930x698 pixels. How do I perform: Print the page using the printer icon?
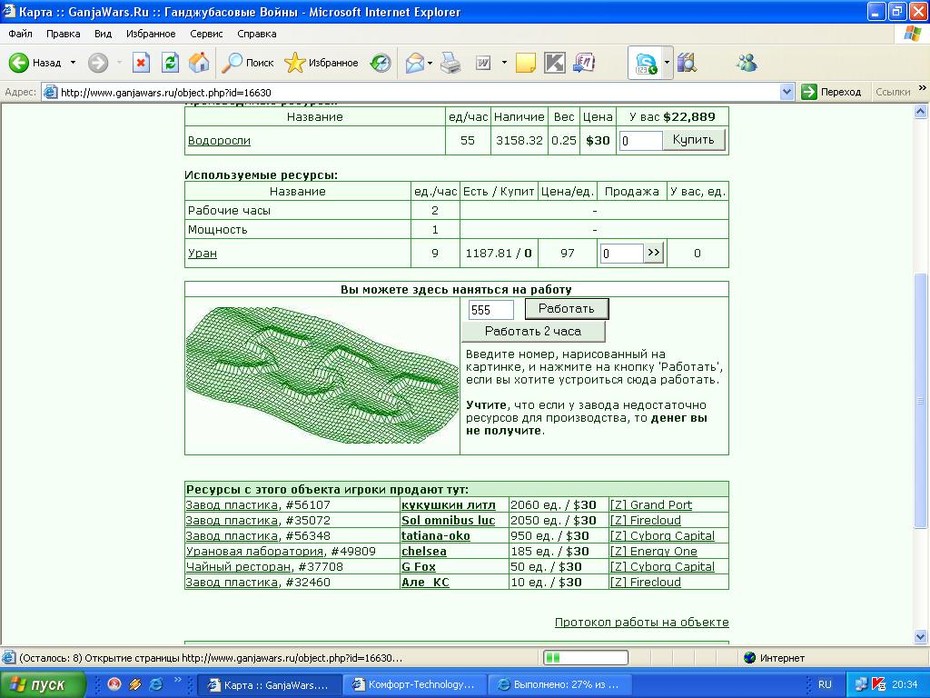(x=451, y=63)
